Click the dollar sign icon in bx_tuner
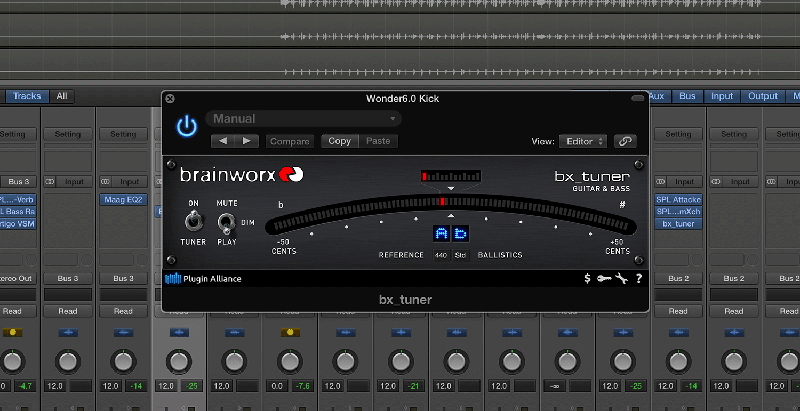 tap(587, 278)
